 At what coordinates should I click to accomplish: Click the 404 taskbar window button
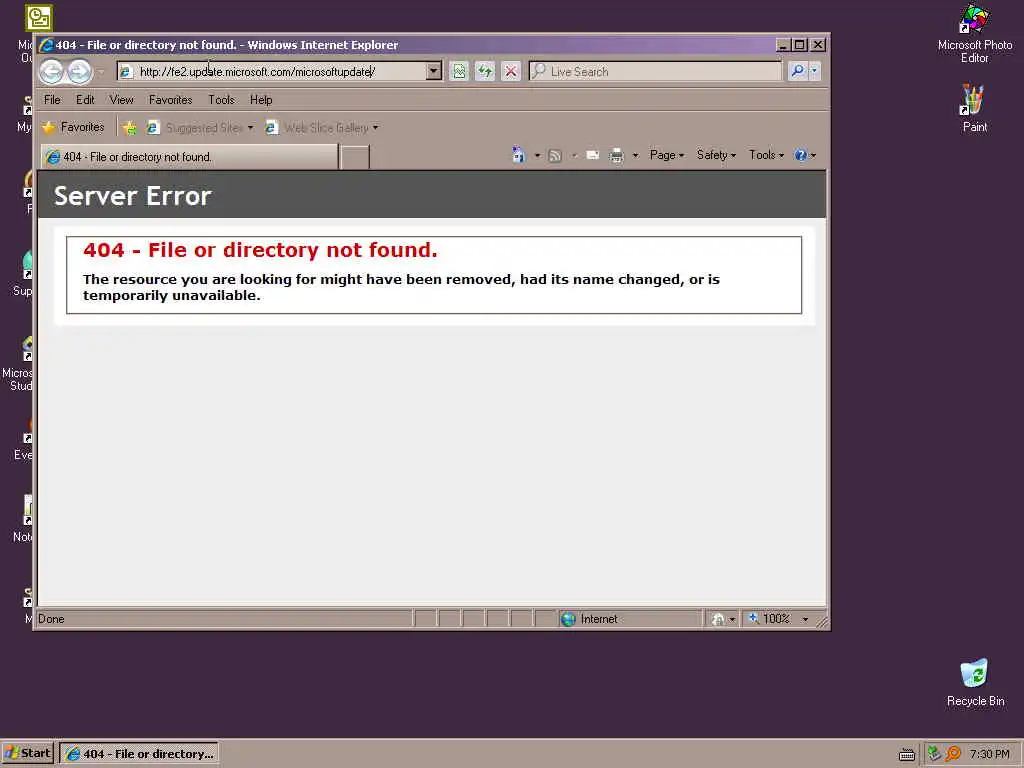point(139,754)
